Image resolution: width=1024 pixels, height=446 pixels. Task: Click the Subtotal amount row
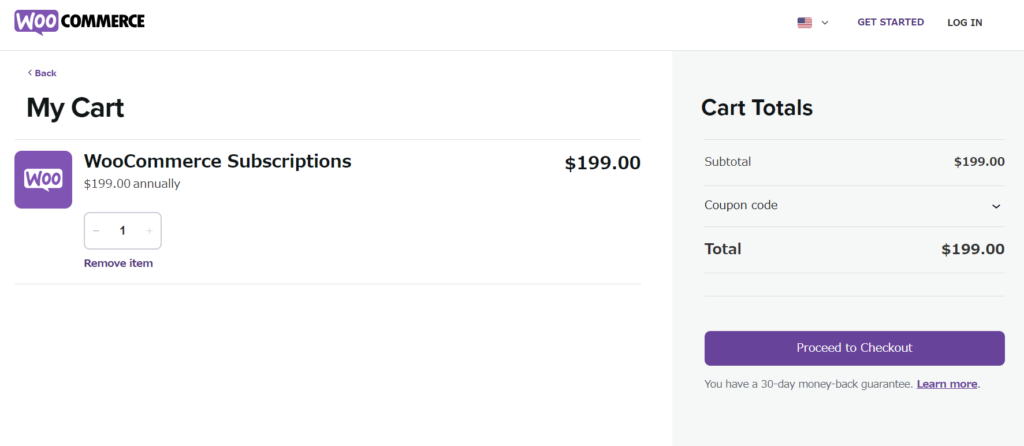pos(854,161)
